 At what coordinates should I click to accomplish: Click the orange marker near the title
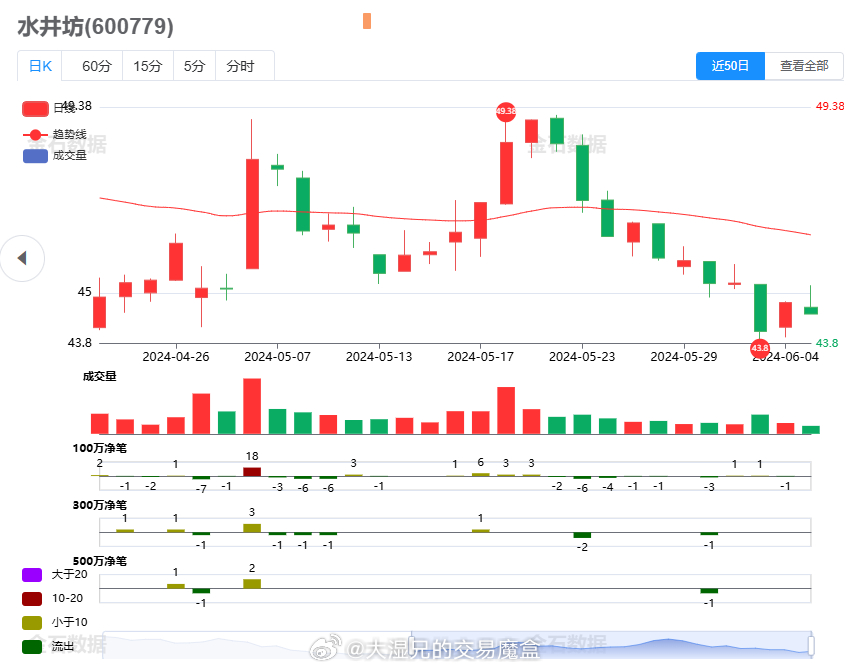point(367,21)
